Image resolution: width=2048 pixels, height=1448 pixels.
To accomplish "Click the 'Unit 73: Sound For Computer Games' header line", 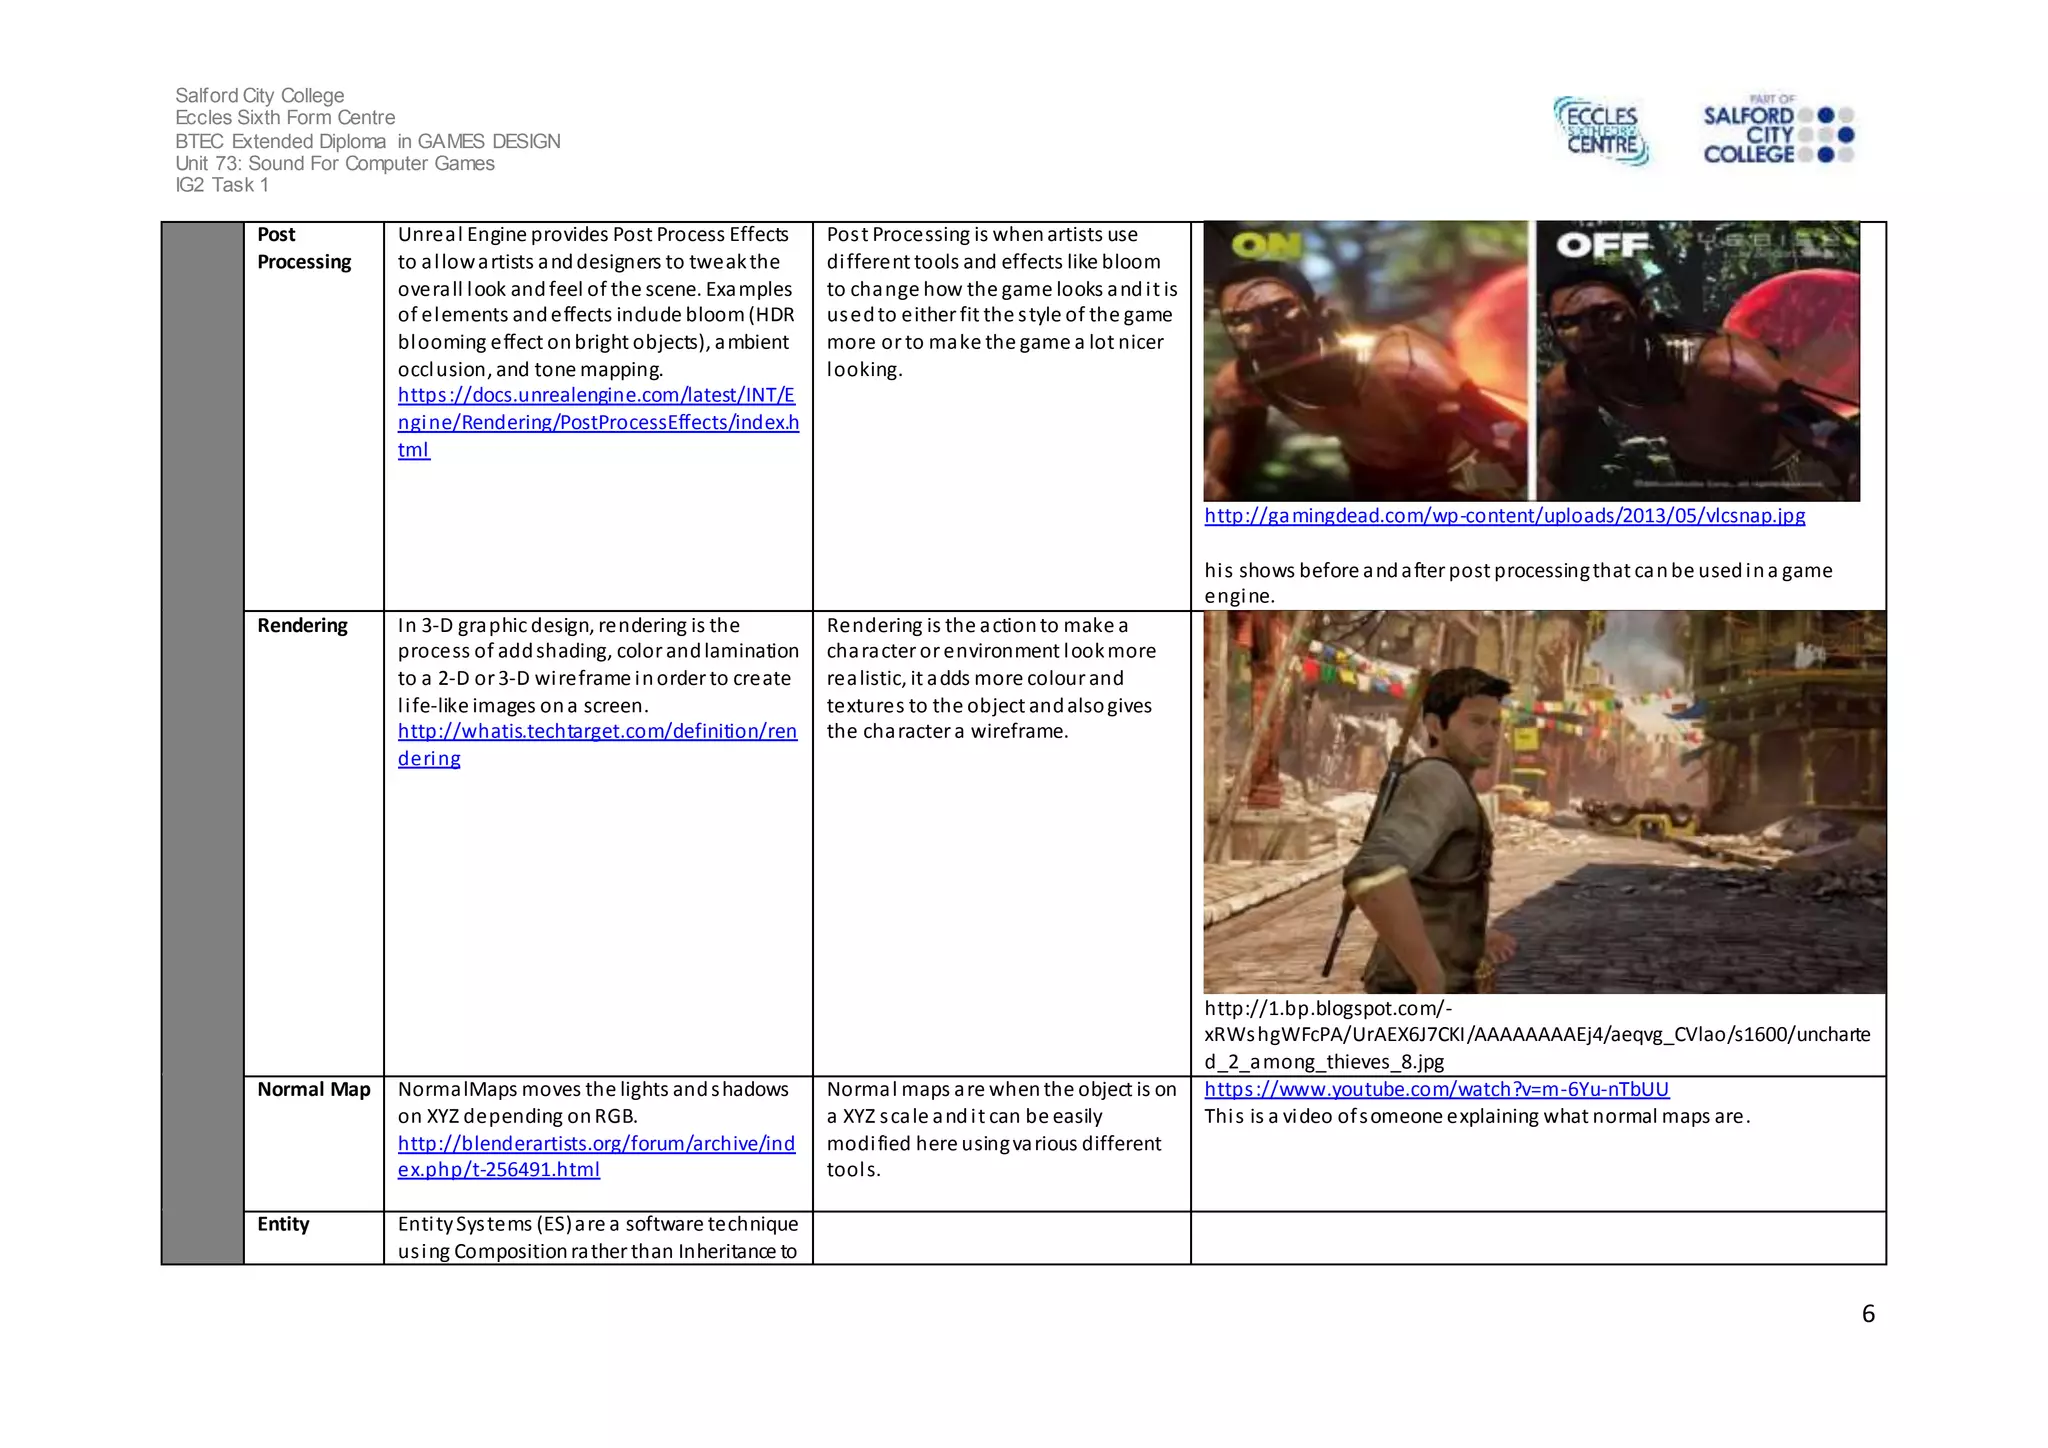I will 335,163.
